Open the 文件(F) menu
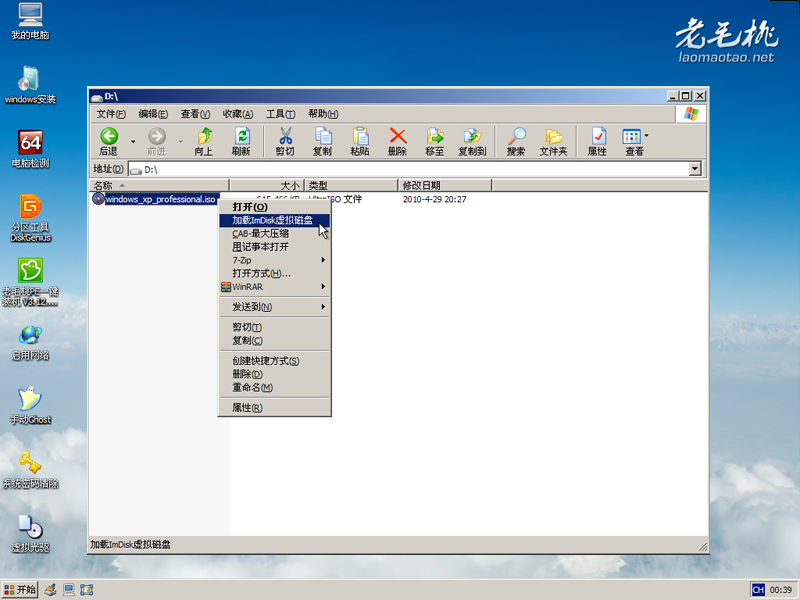 click(111, 114)
